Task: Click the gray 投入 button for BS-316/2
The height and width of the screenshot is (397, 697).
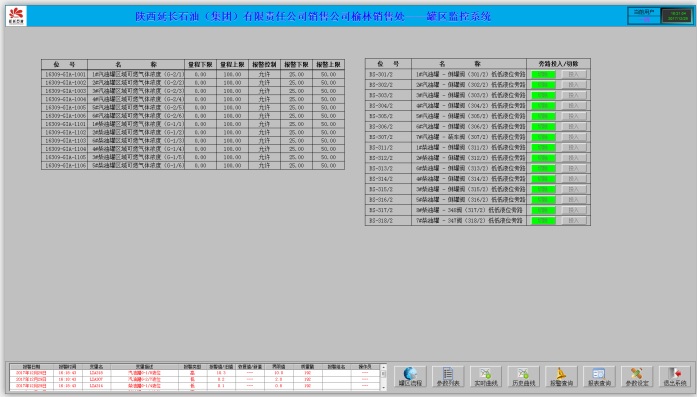Action: tap(574, 200)
